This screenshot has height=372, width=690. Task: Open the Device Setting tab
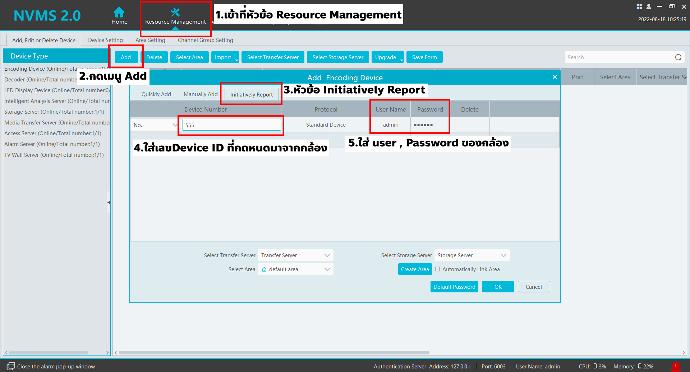click(x=105, y=40)
